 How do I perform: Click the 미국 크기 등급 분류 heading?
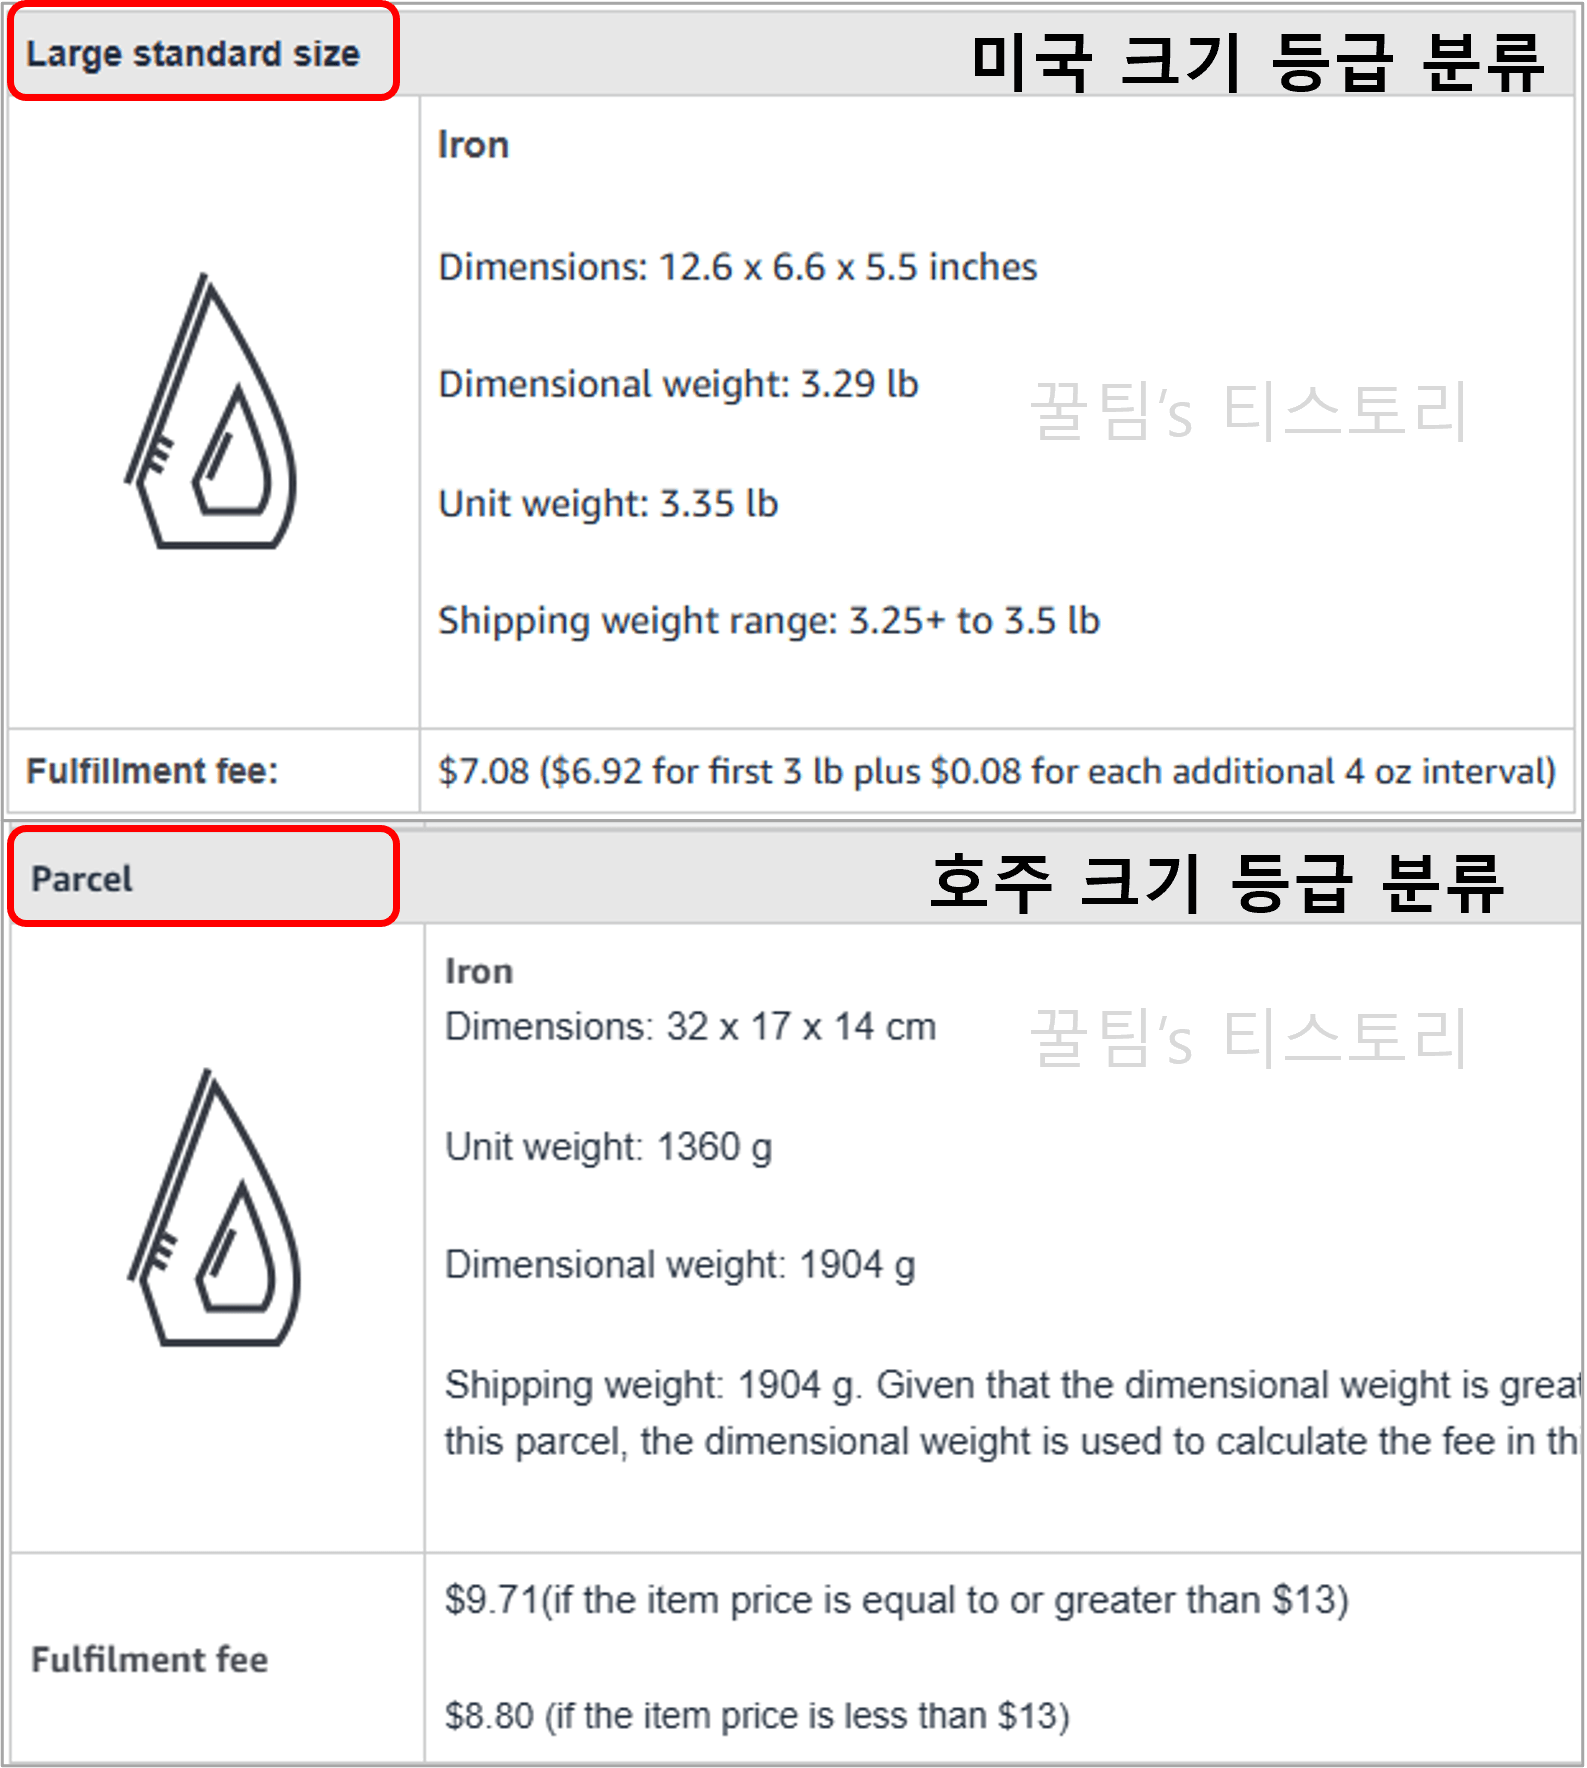1258,62
